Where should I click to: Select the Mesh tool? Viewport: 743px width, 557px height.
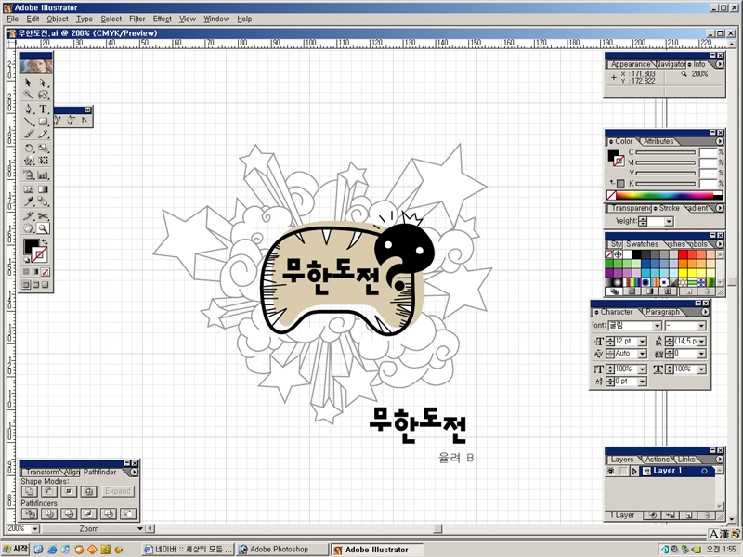pyautogui.click(x=28, y=190)
